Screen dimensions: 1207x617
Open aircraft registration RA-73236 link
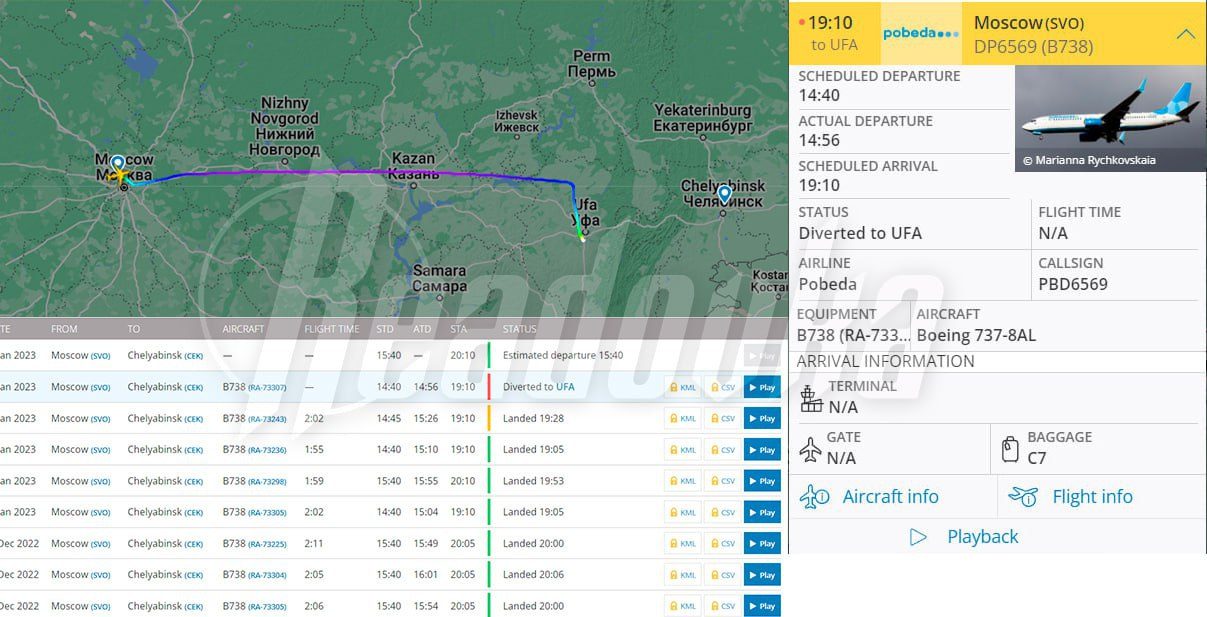(x=267, y=450)
